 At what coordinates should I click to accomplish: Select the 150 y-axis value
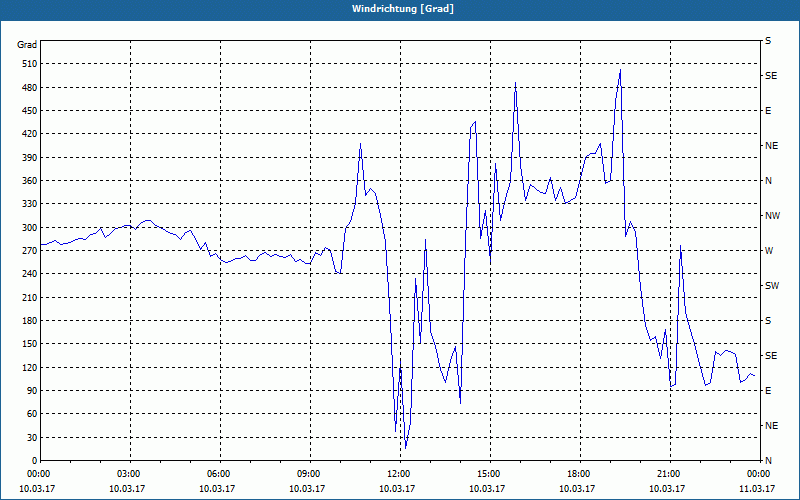30,344
